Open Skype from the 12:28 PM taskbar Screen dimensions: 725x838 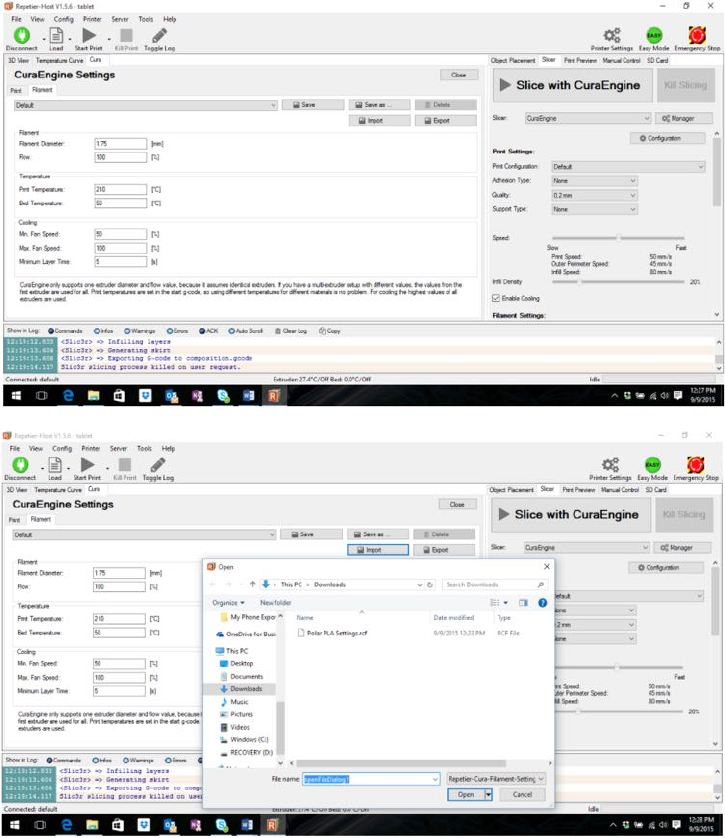pyautogui.click(x=221, y=825)
